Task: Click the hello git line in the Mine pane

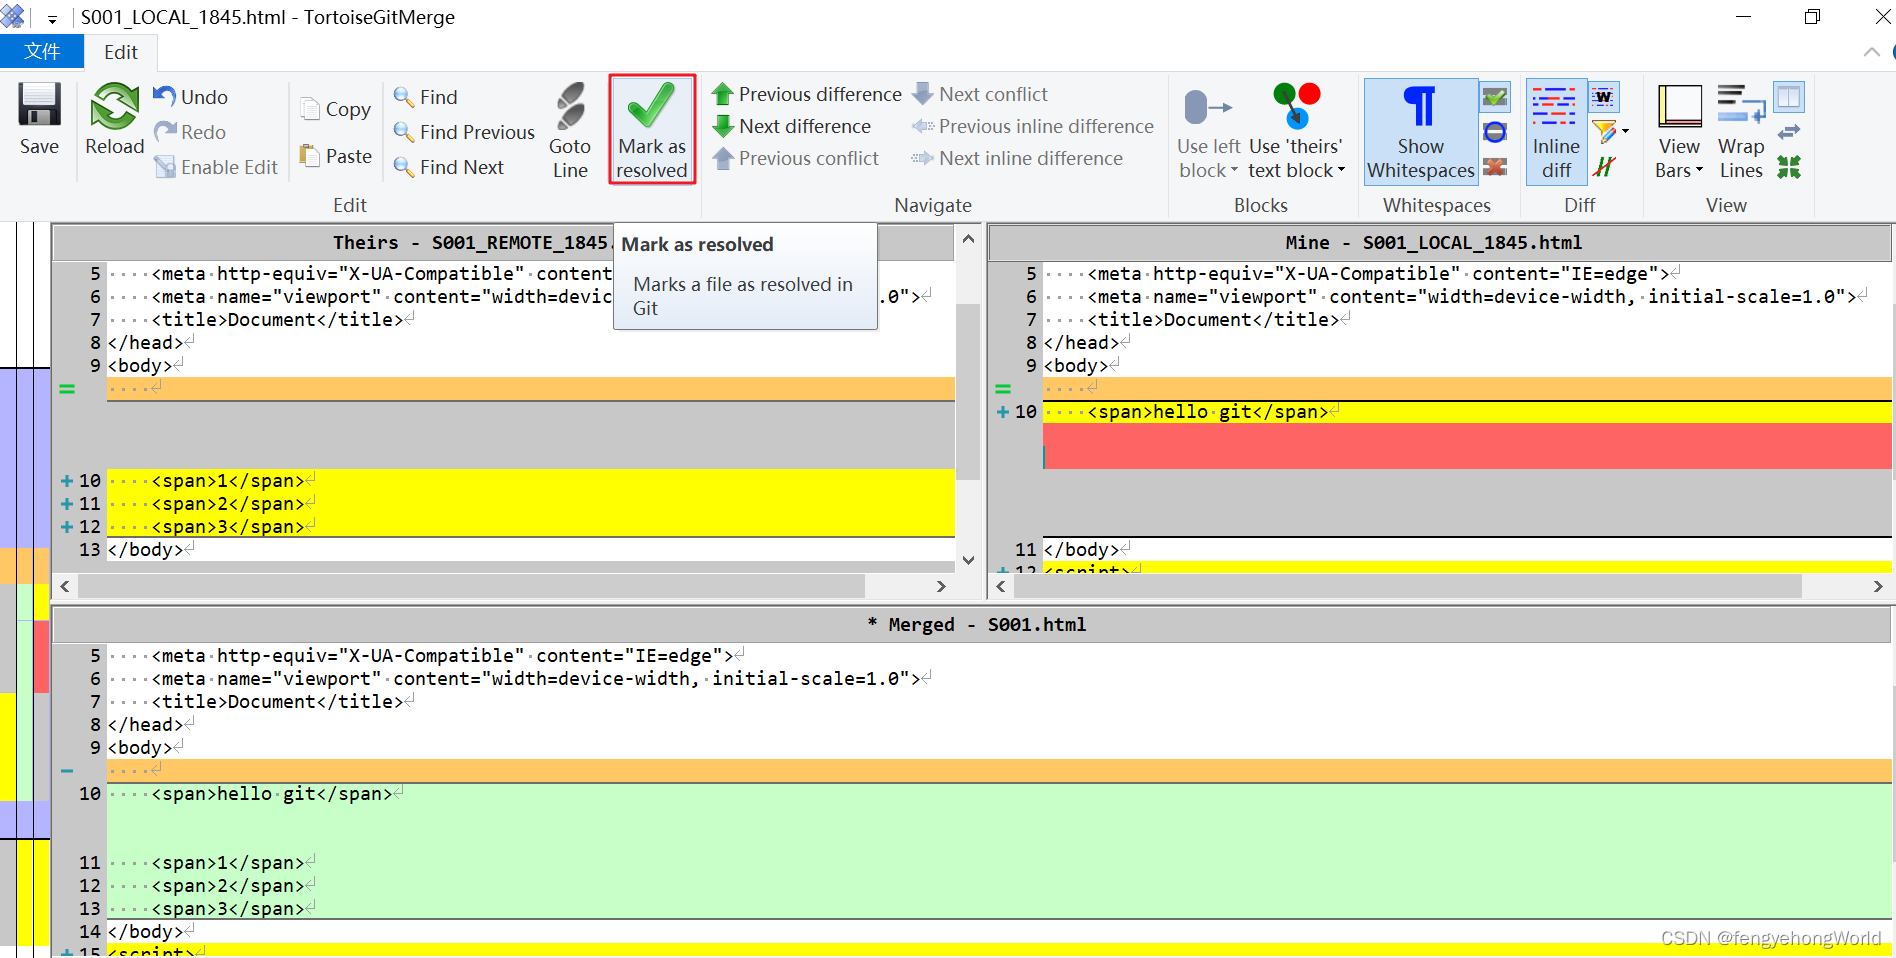Action: click(1467, 412)
